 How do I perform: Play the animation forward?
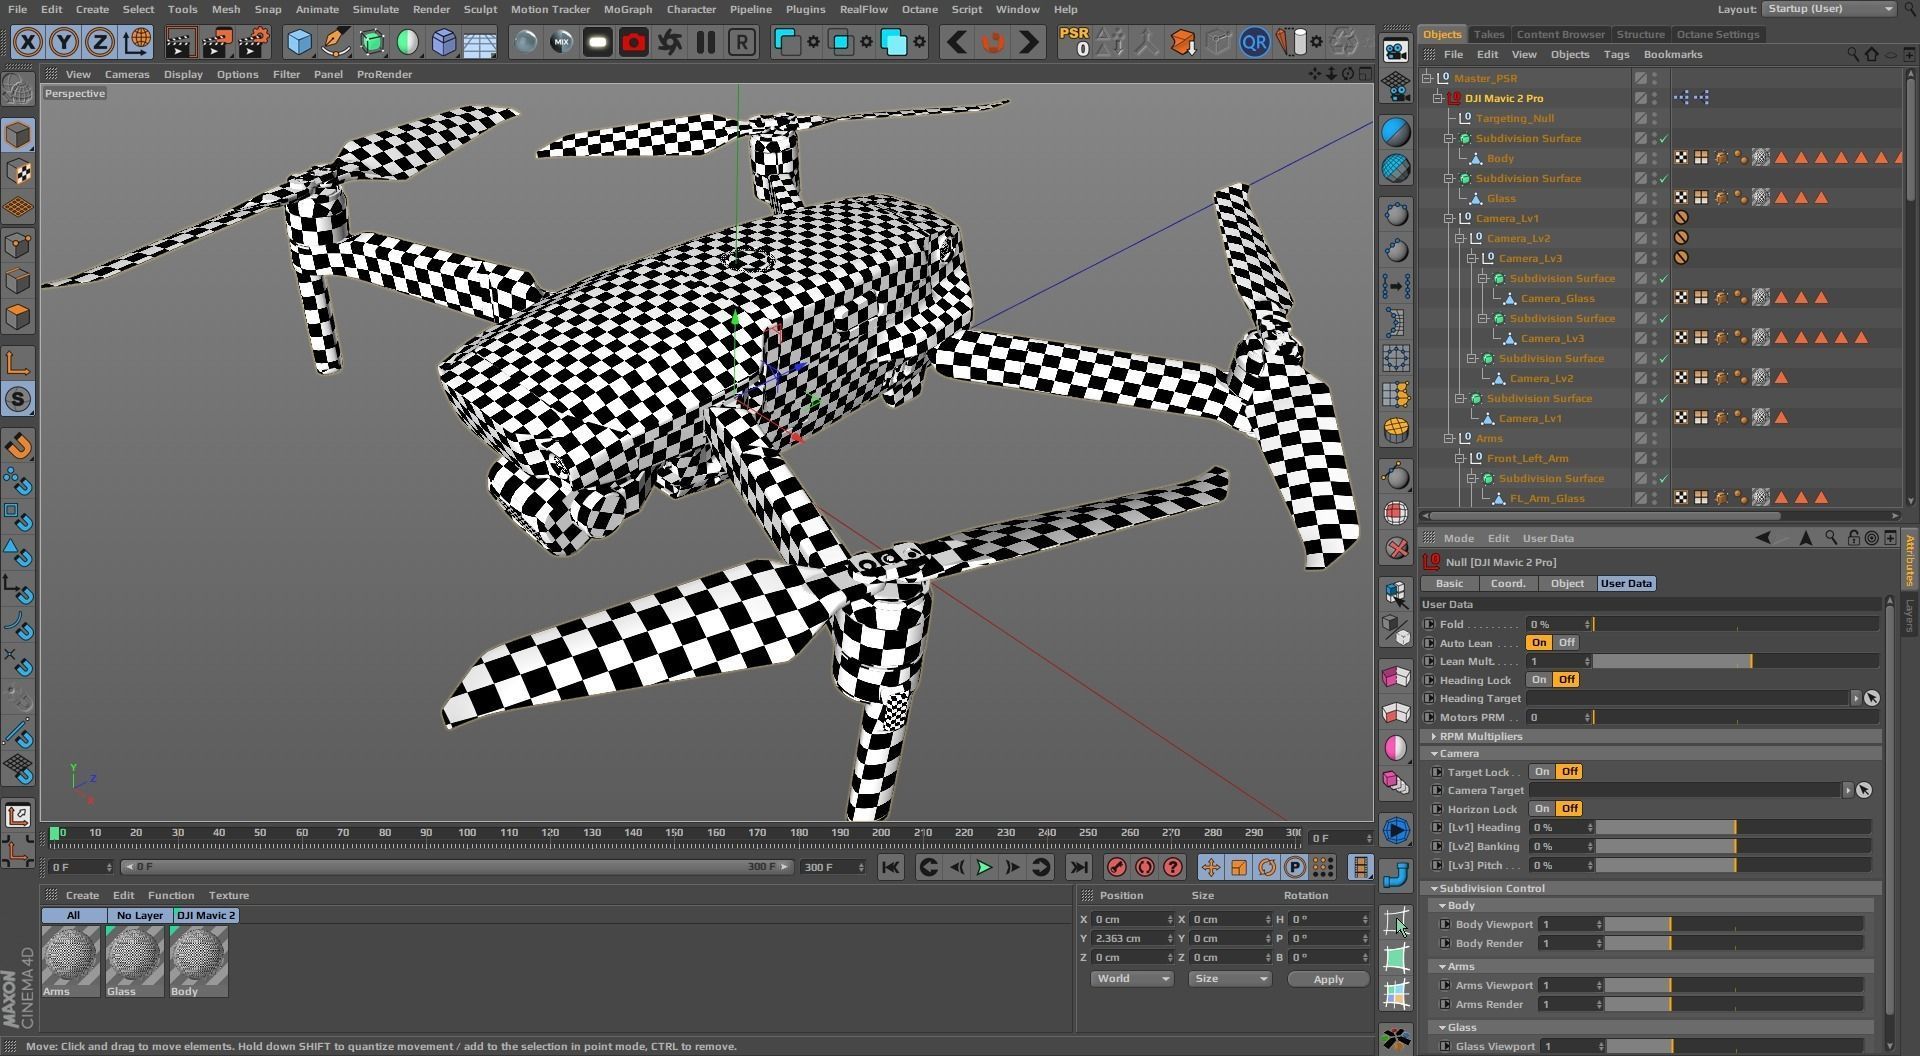(984, 867)
